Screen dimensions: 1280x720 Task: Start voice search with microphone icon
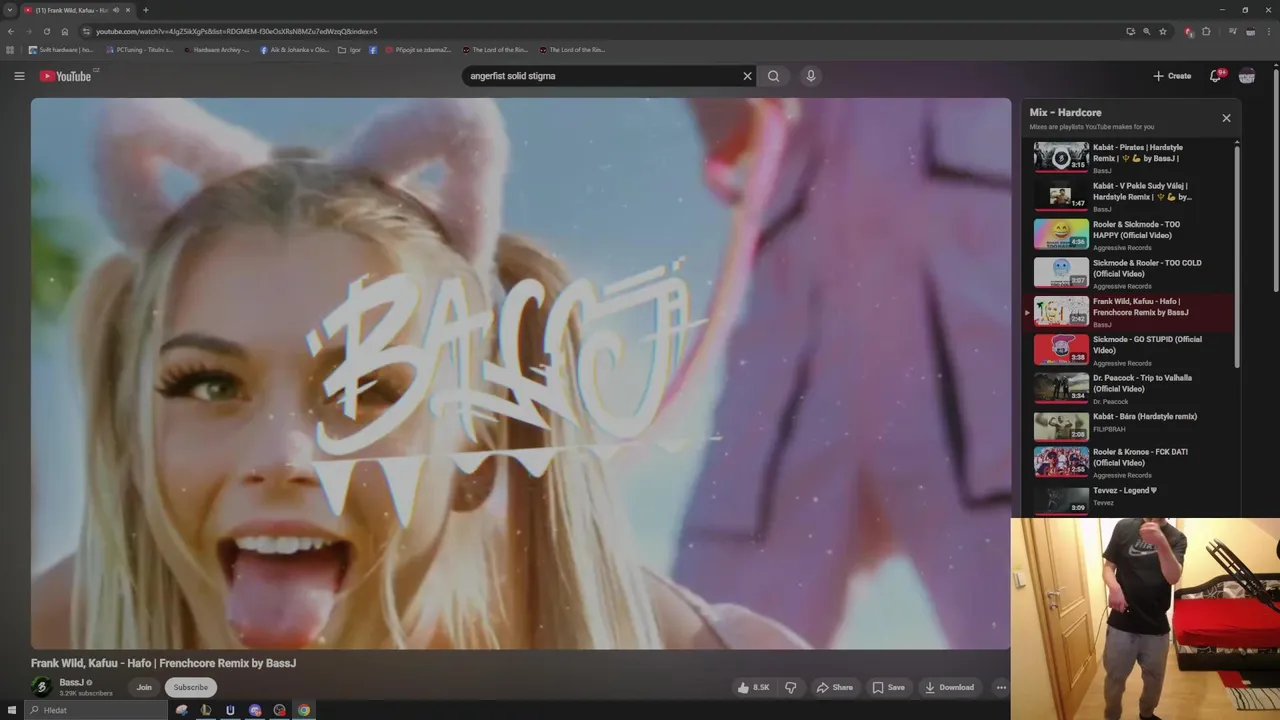pyautogui.click(x=811, y=76)
